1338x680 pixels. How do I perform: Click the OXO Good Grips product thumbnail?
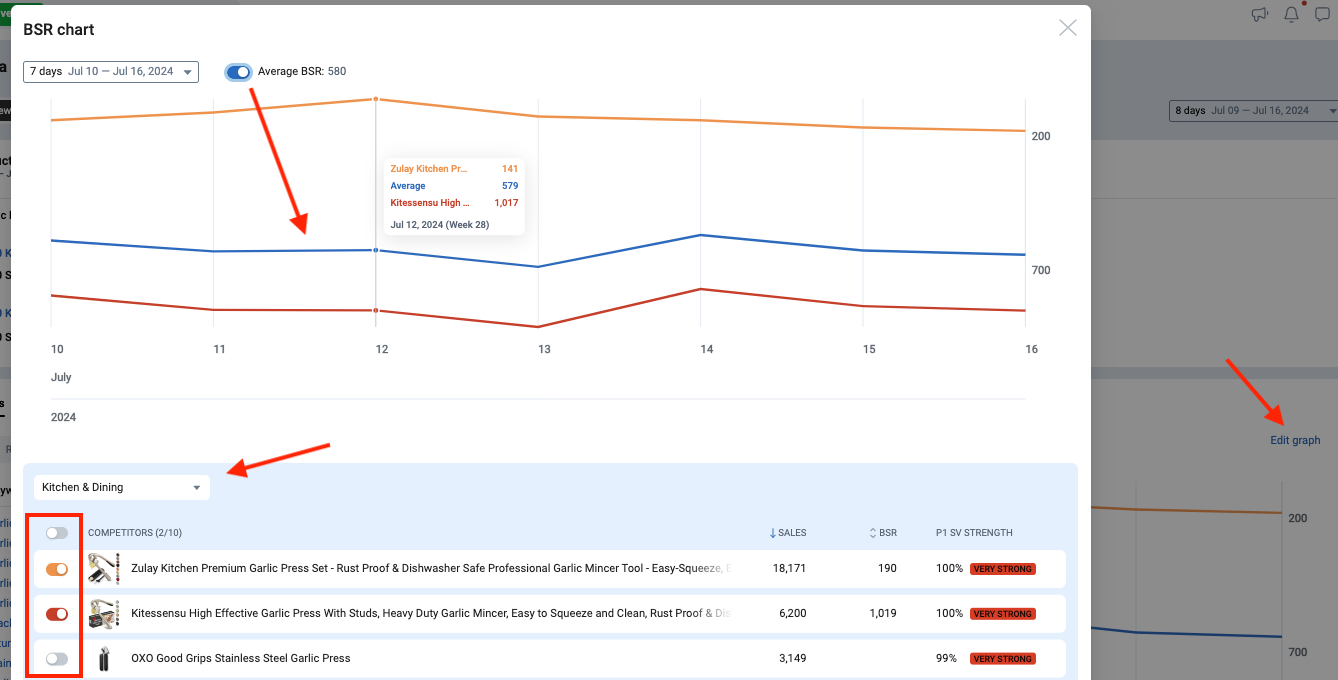point(103,658)
